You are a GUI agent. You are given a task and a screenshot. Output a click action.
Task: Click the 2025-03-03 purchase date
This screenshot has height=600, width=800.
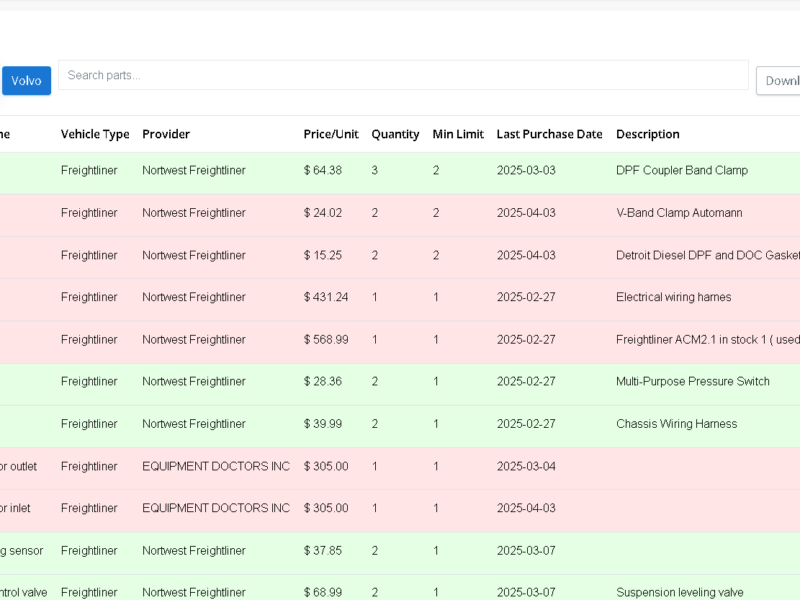(526, 170)
